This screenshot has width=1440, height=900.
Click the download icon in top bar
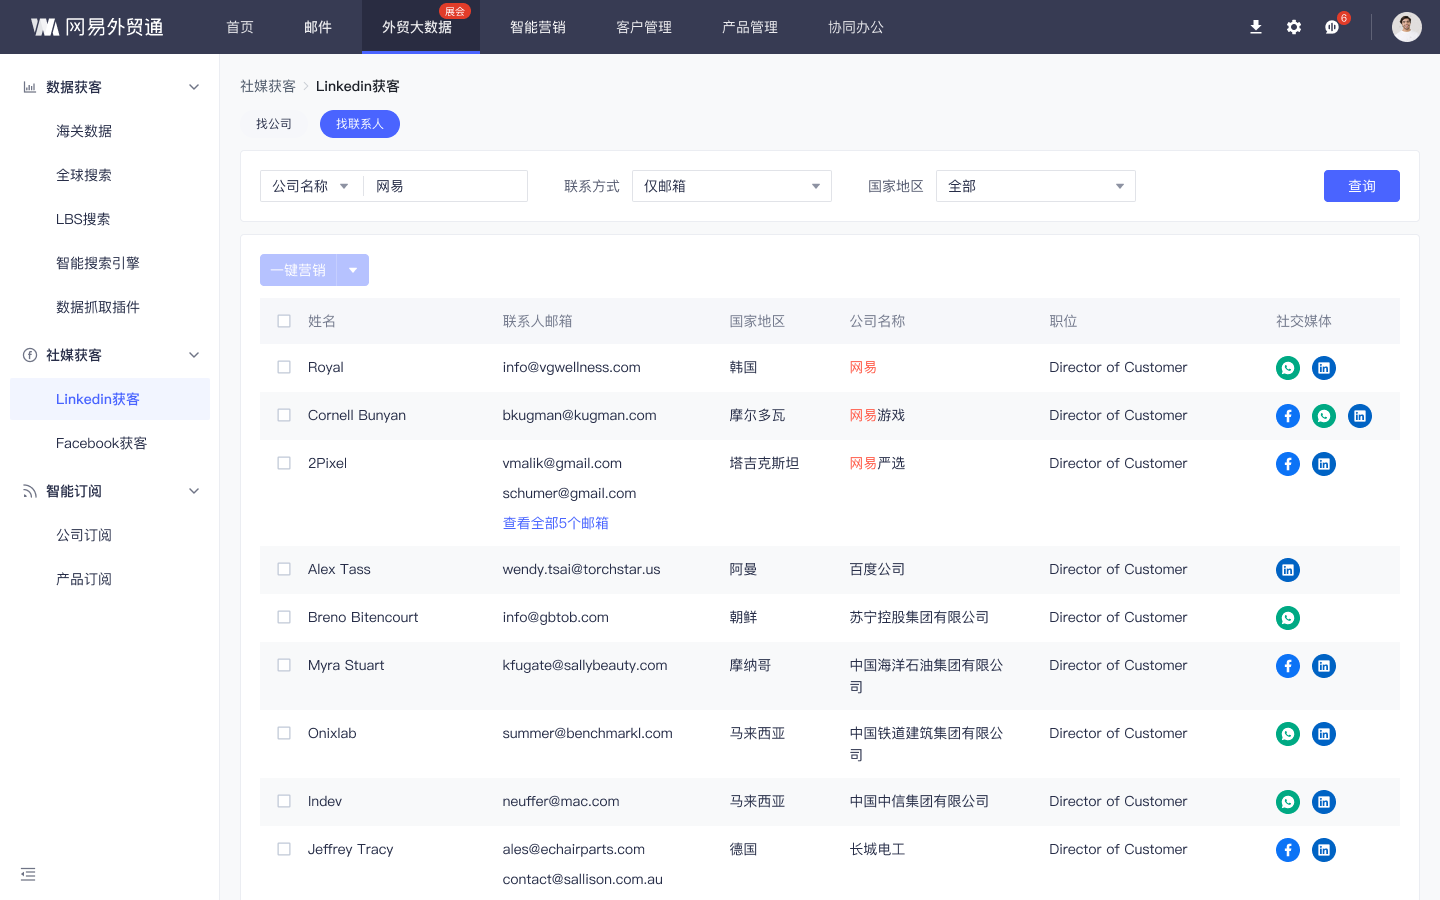[1256, 27]
